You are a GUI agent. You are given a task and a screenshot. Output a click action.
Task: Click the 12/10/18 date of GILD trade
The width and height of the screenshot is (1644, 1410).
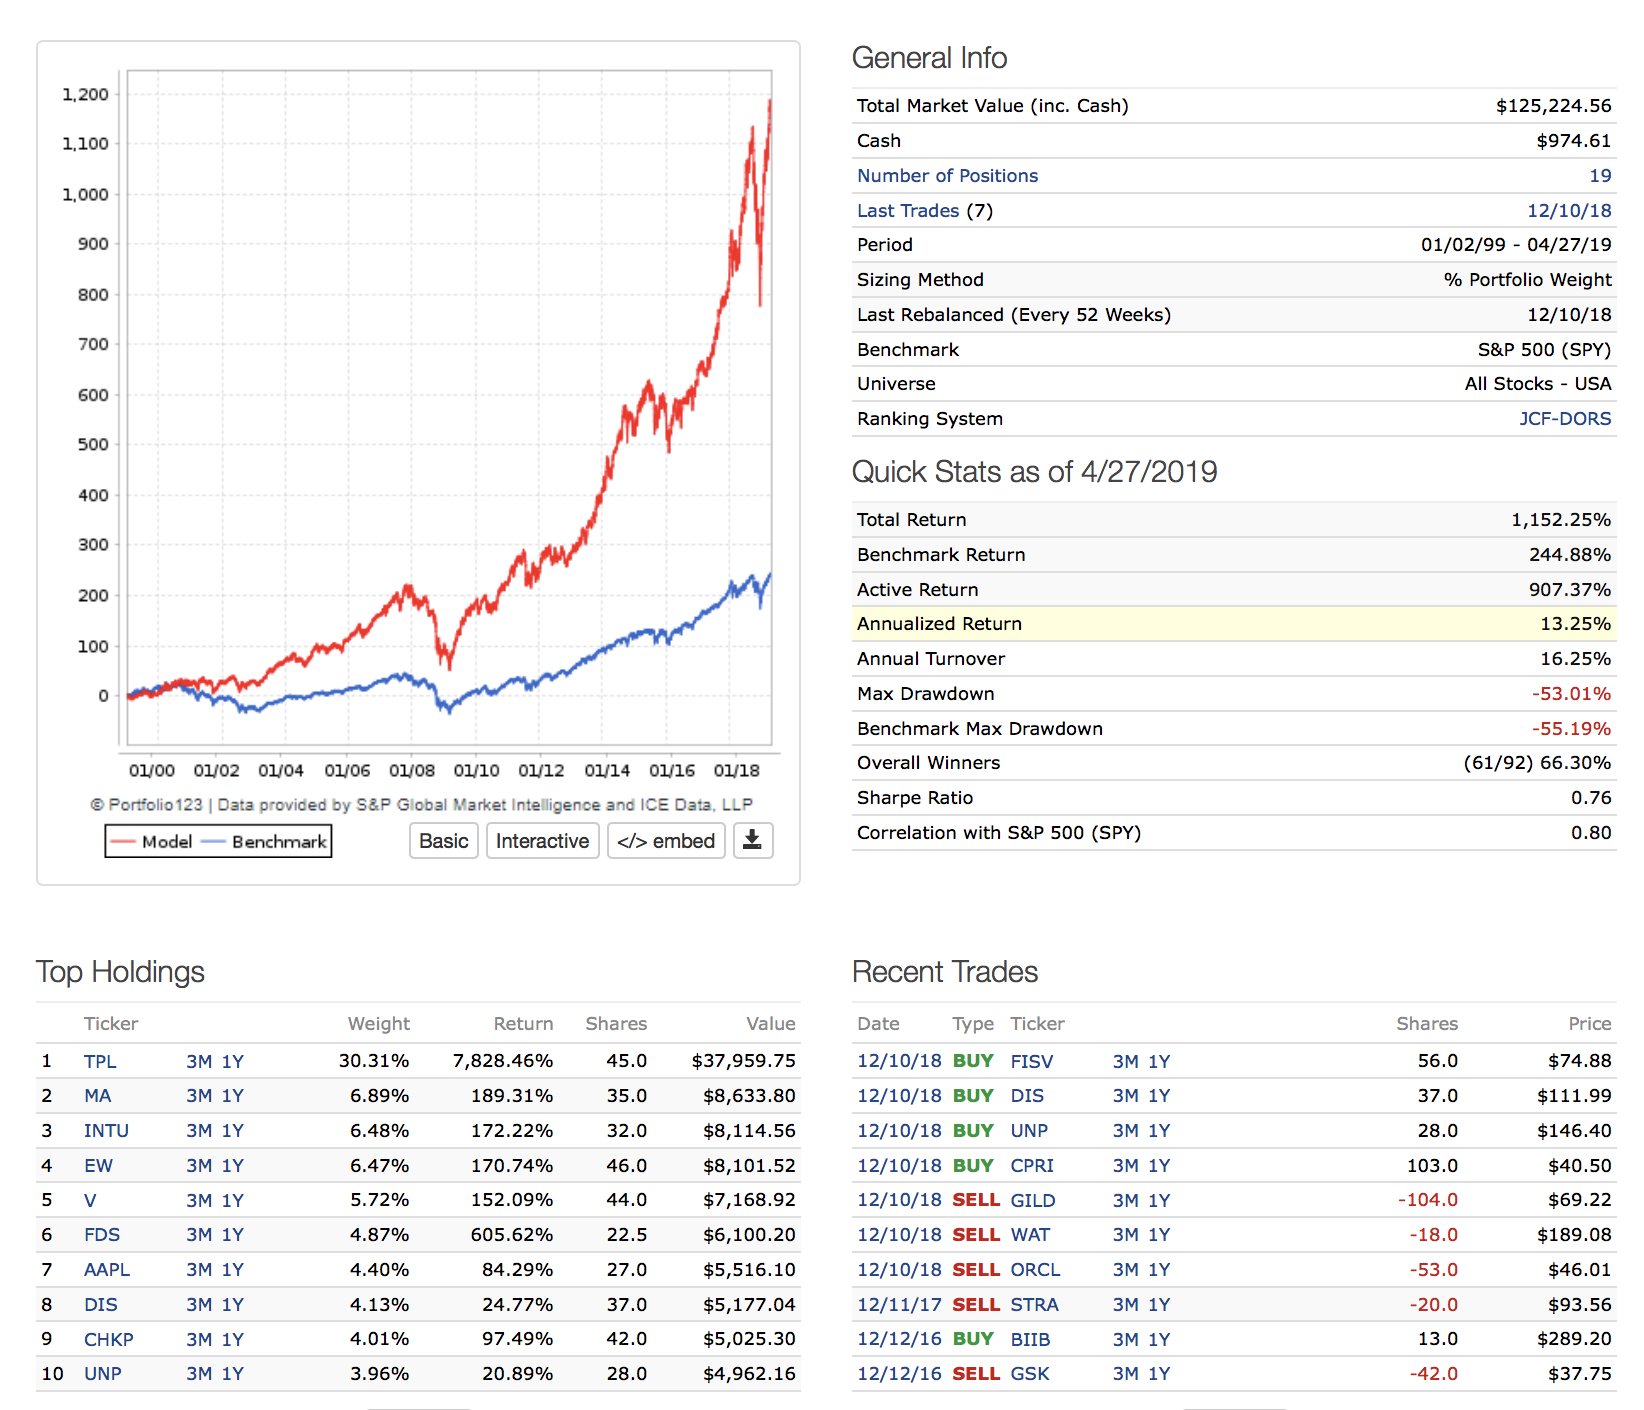(899, 1200)
